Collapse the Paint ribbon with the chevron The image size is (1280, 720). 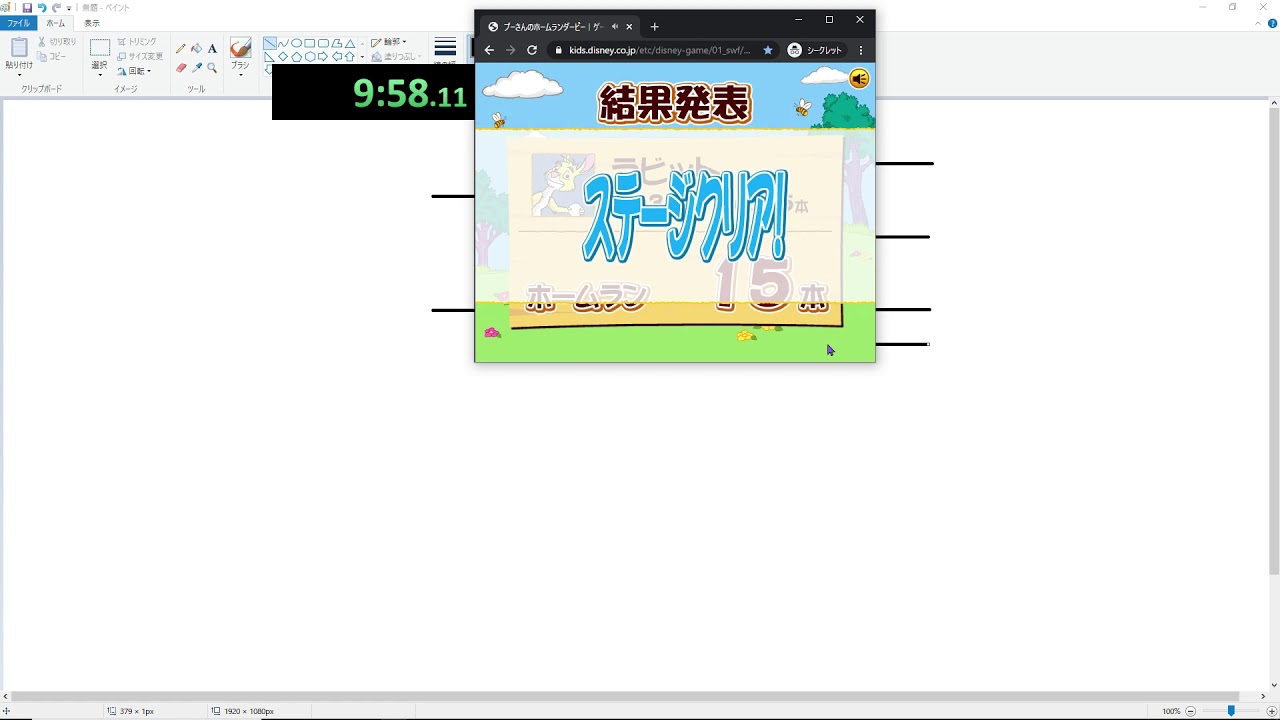[1258, 23]
